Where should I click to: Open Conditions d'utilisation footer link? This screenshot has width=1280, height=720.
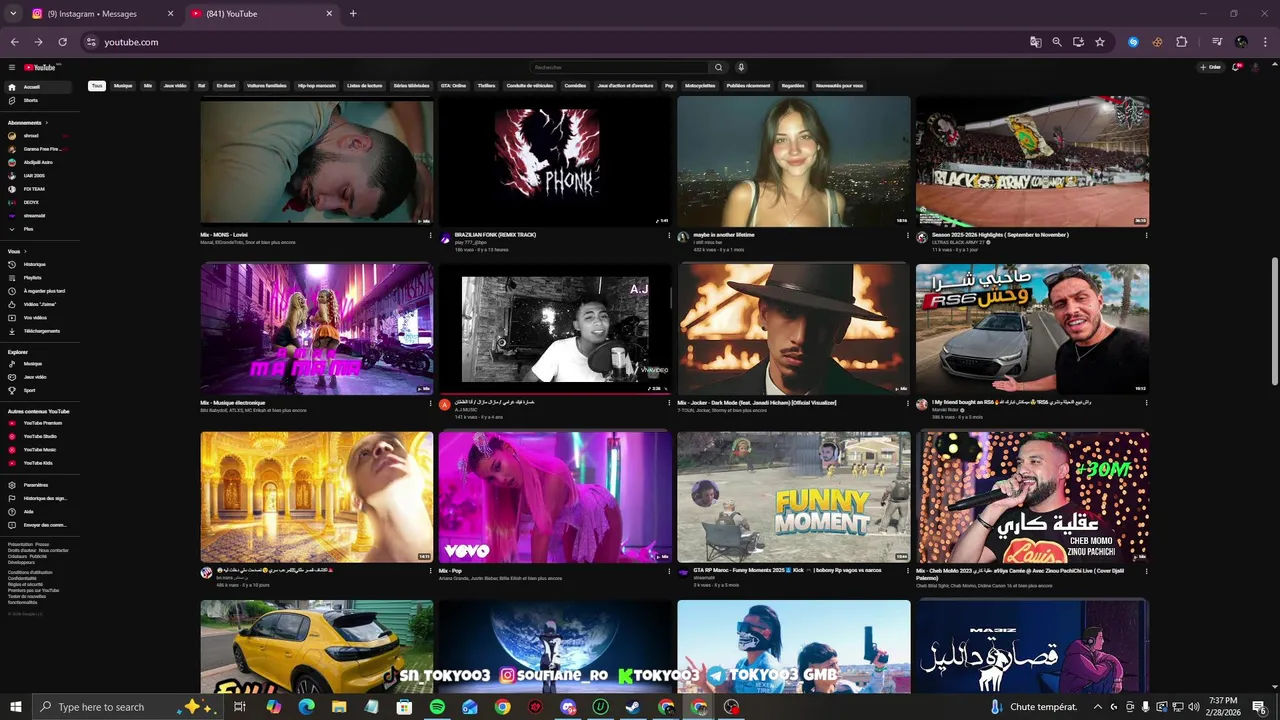pyautogui.click(x=30, y=573)
